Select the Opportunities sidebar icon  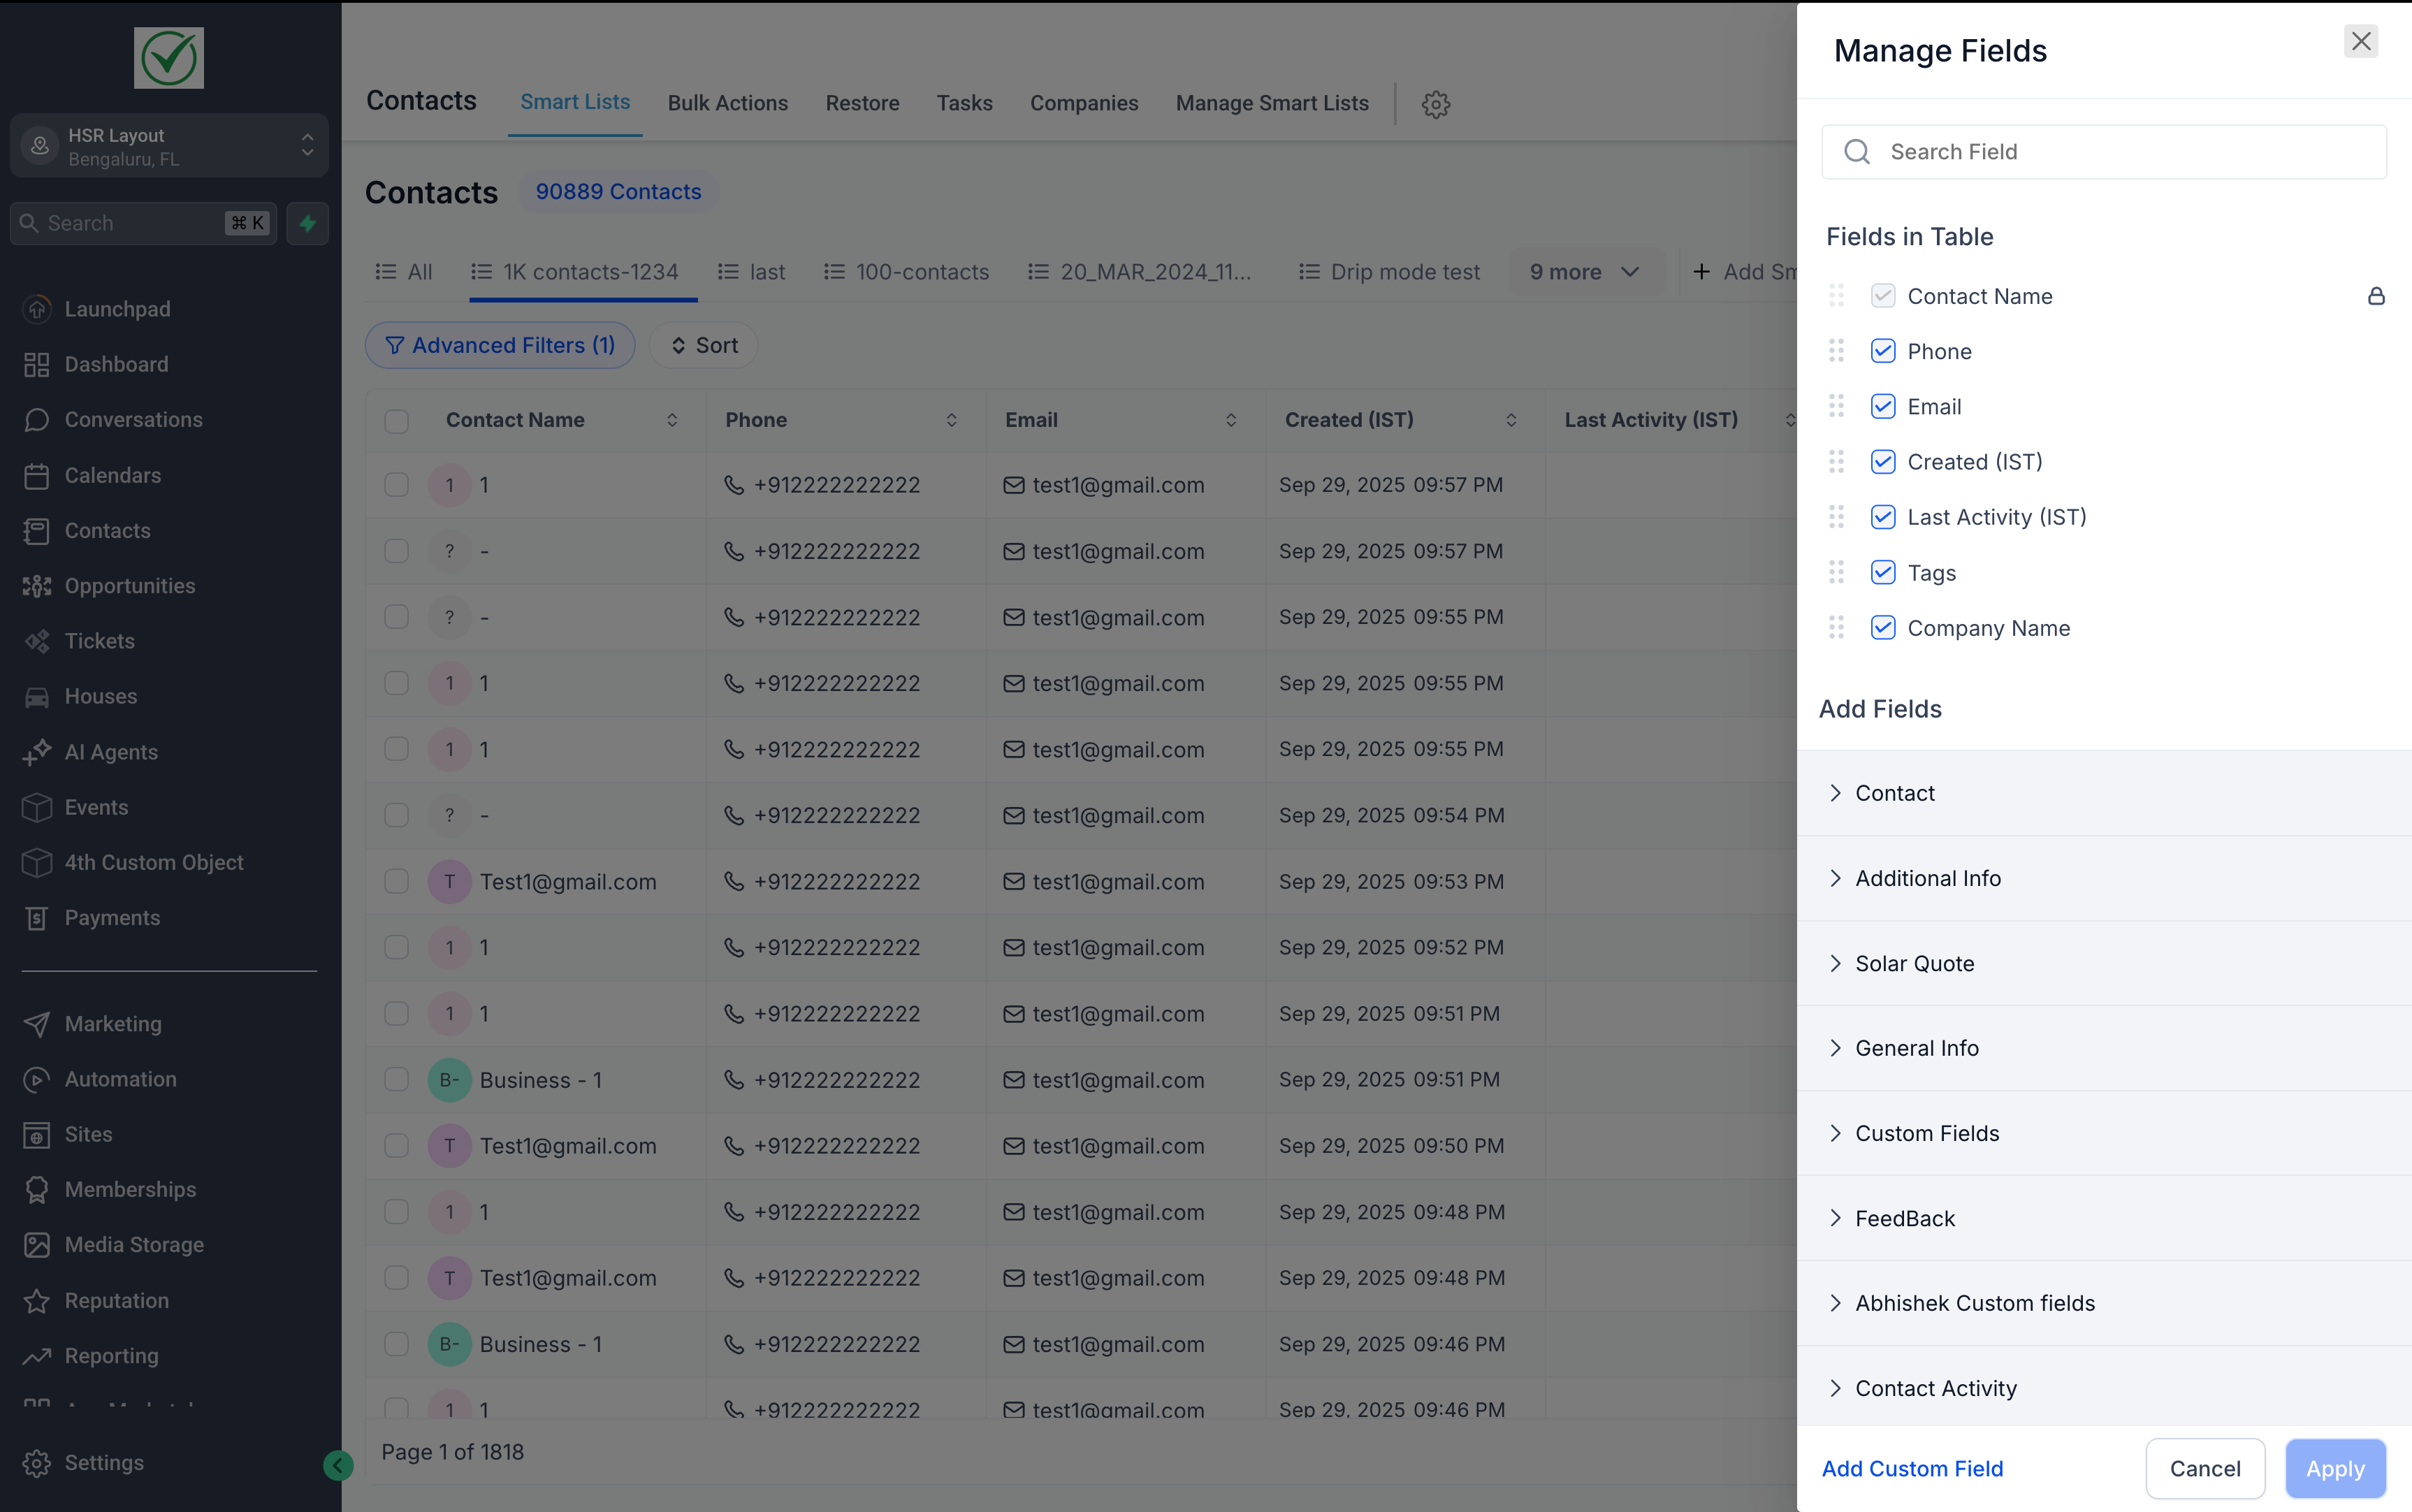pyautogui.click(x=37, y=585)
